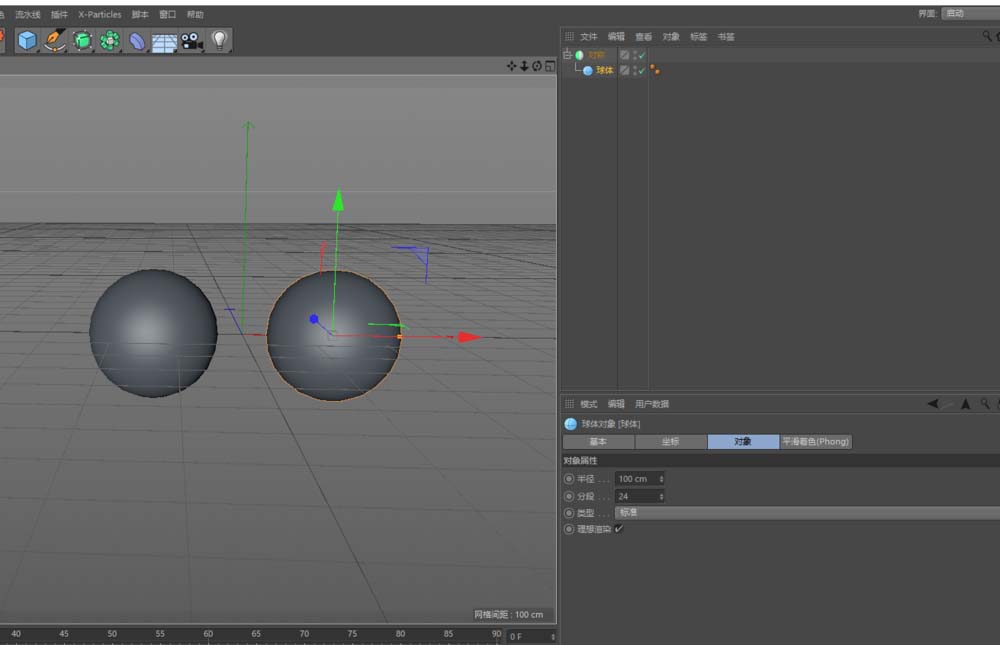Select the spline pen tool
Screen dimensions: 1000x645
(x=53, y=41)
